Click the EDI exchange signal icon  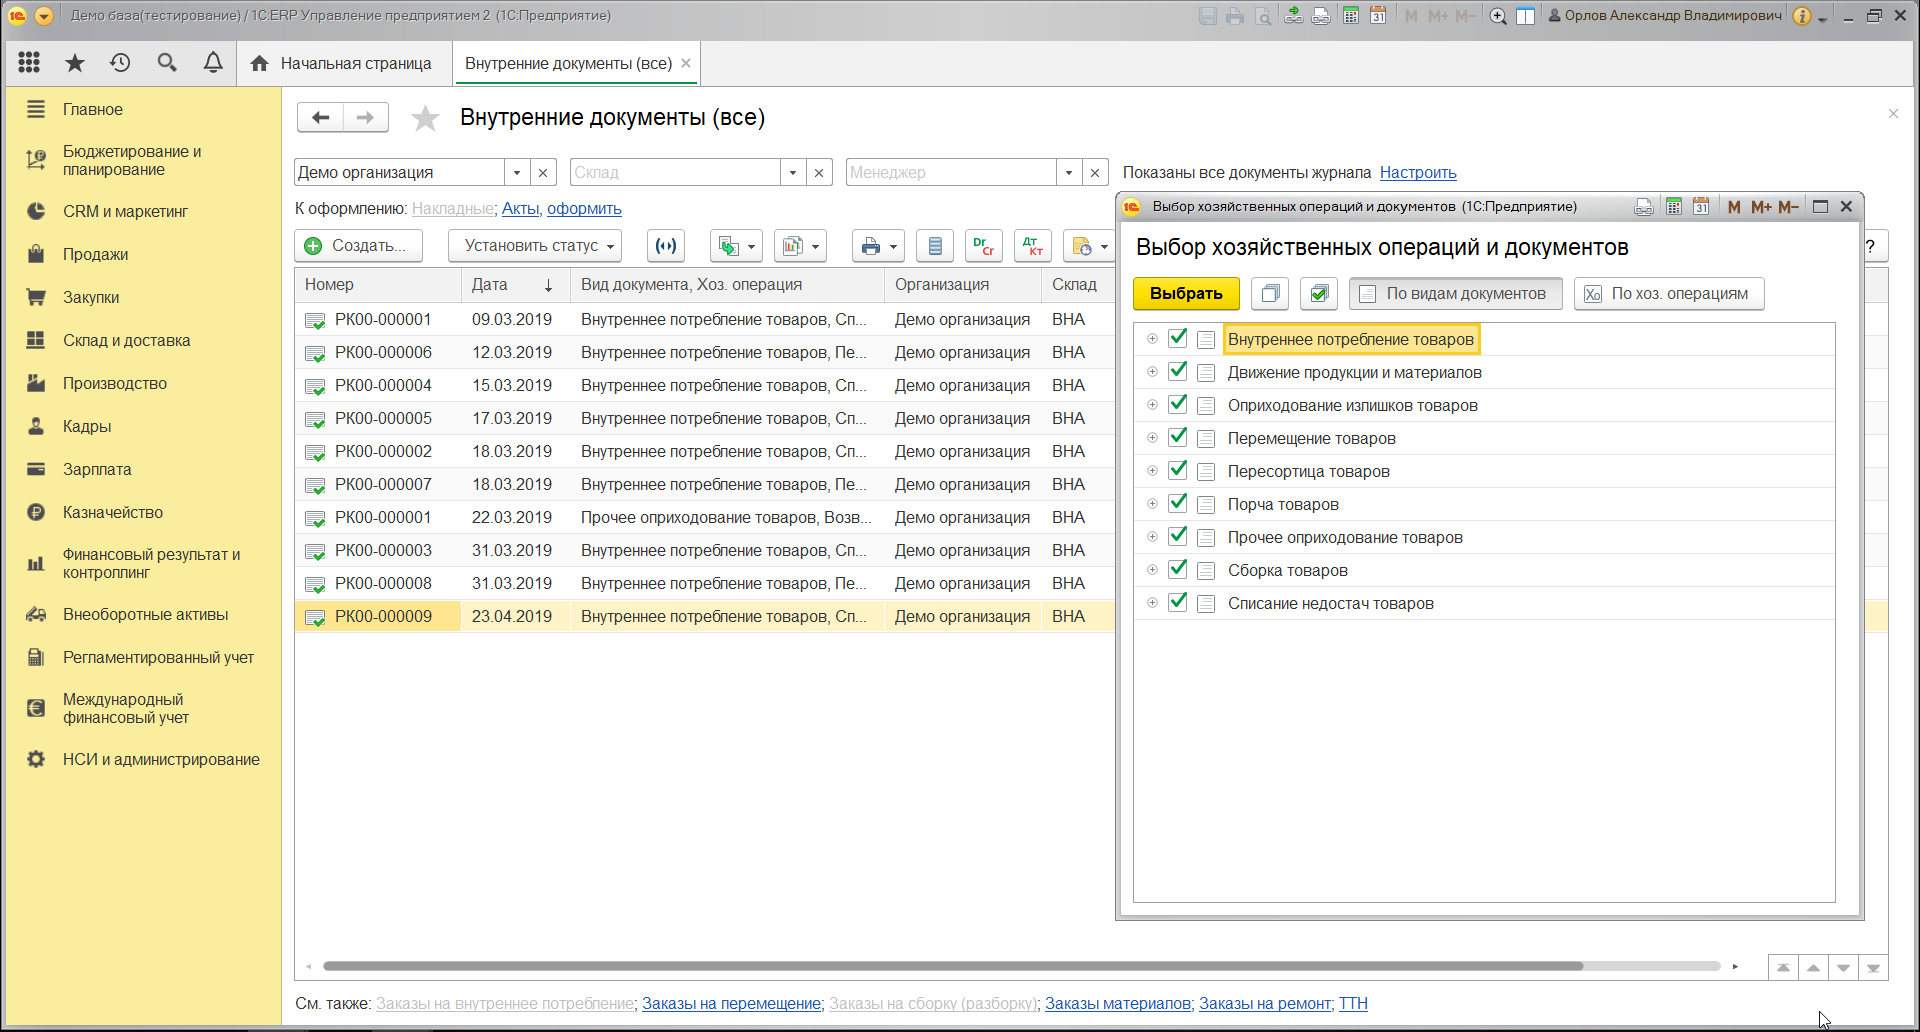point(666,246)
